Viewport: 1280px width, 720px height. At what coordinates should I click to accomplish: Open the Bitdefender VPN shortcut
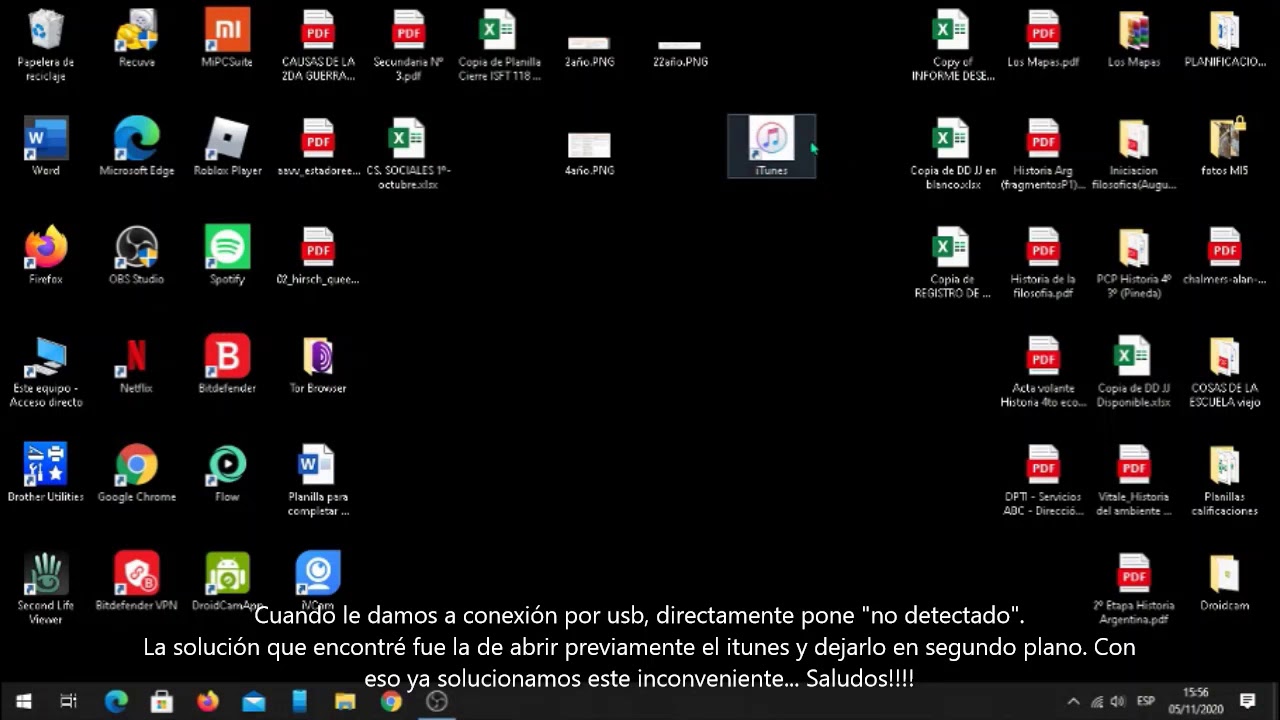[137, 582]
